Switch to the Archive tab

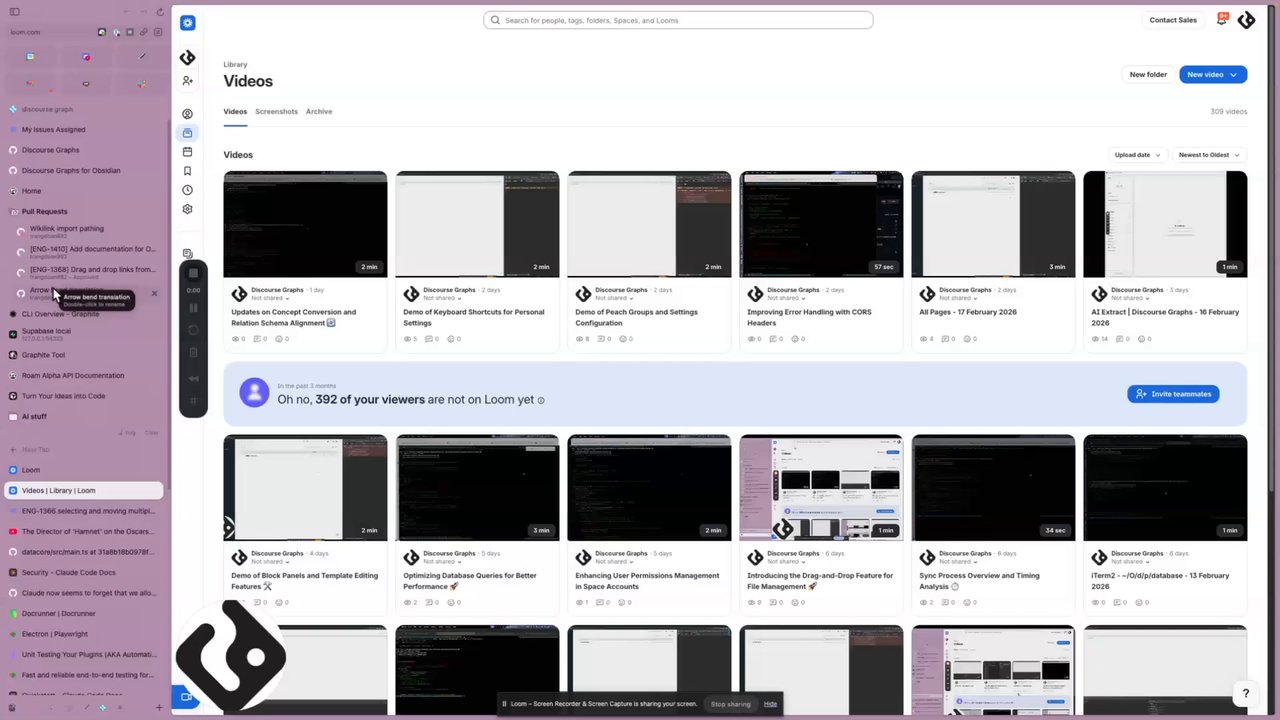pyautogui.click(x=319, y=111)
